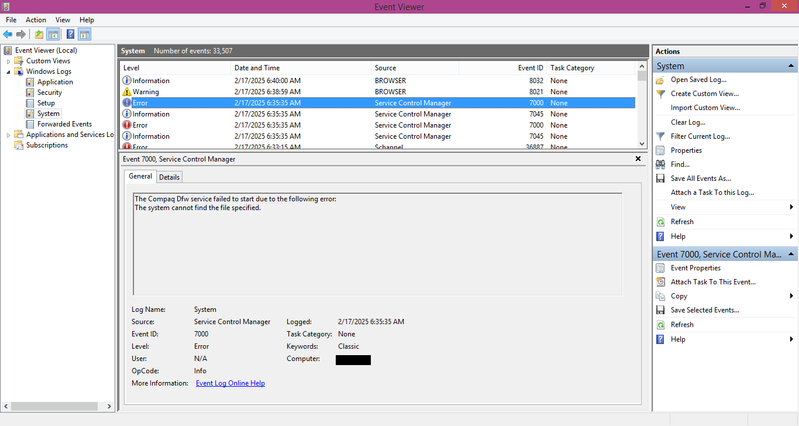Click the Copy action icon
799x426 pixels.
click(660, 296)
